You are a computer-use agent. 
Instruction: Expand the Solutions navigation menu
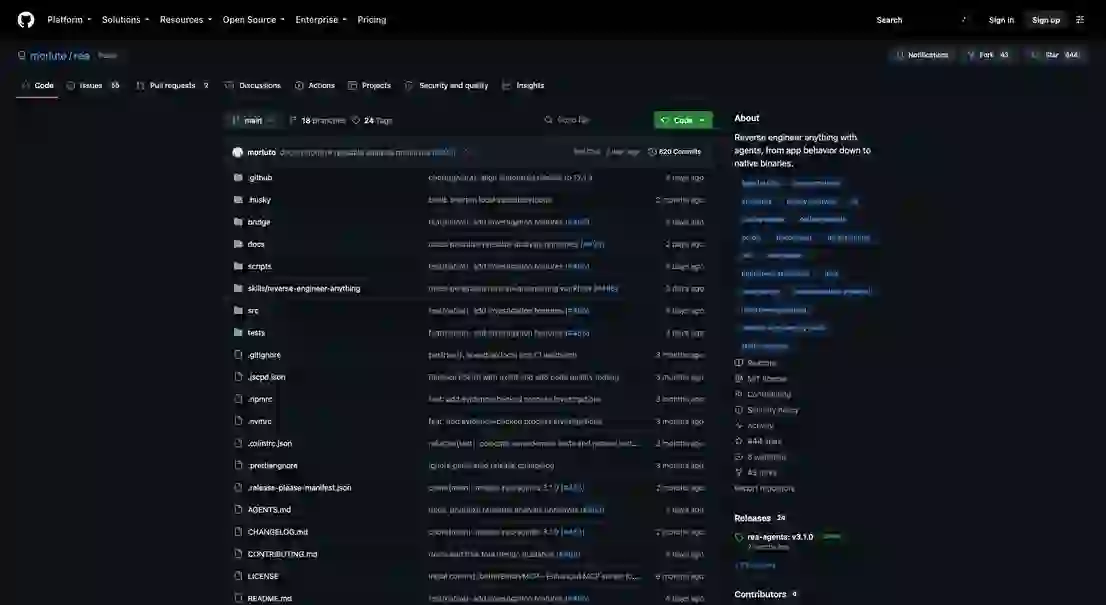tap(126, 20)
